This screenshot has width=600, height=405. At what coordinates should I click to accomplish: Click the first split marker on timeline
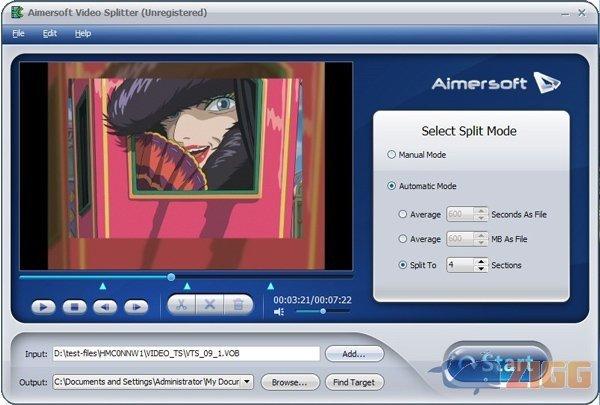click(x=103, y=286)
